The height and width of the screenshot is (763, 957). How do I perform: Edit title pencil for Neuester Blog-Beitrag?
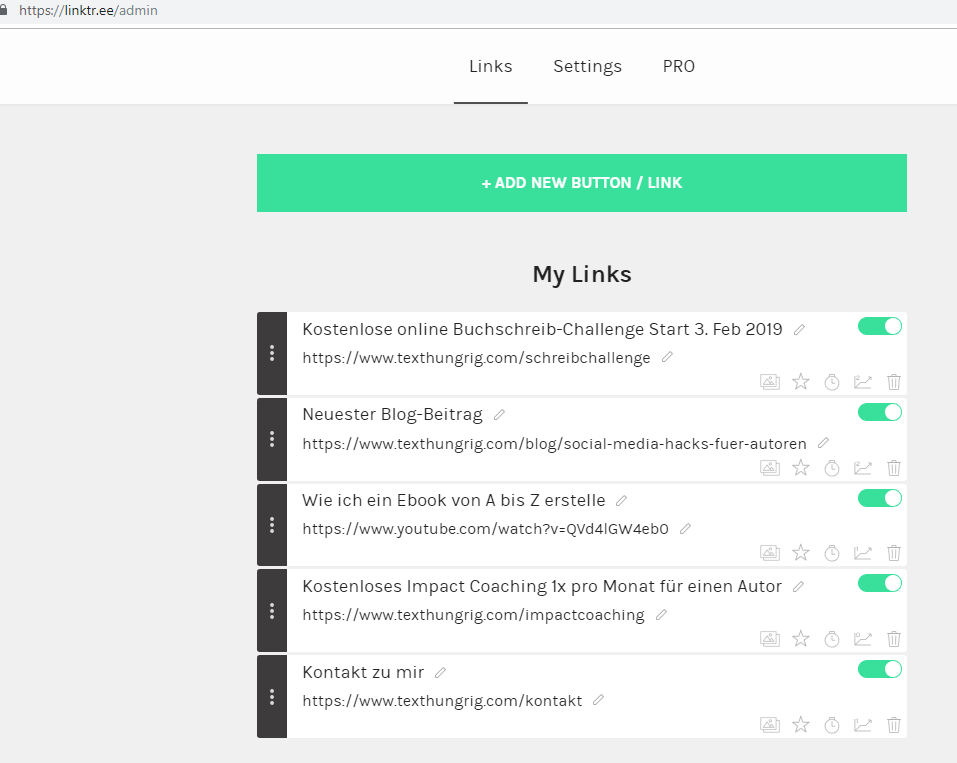click(x=499, y=415)
